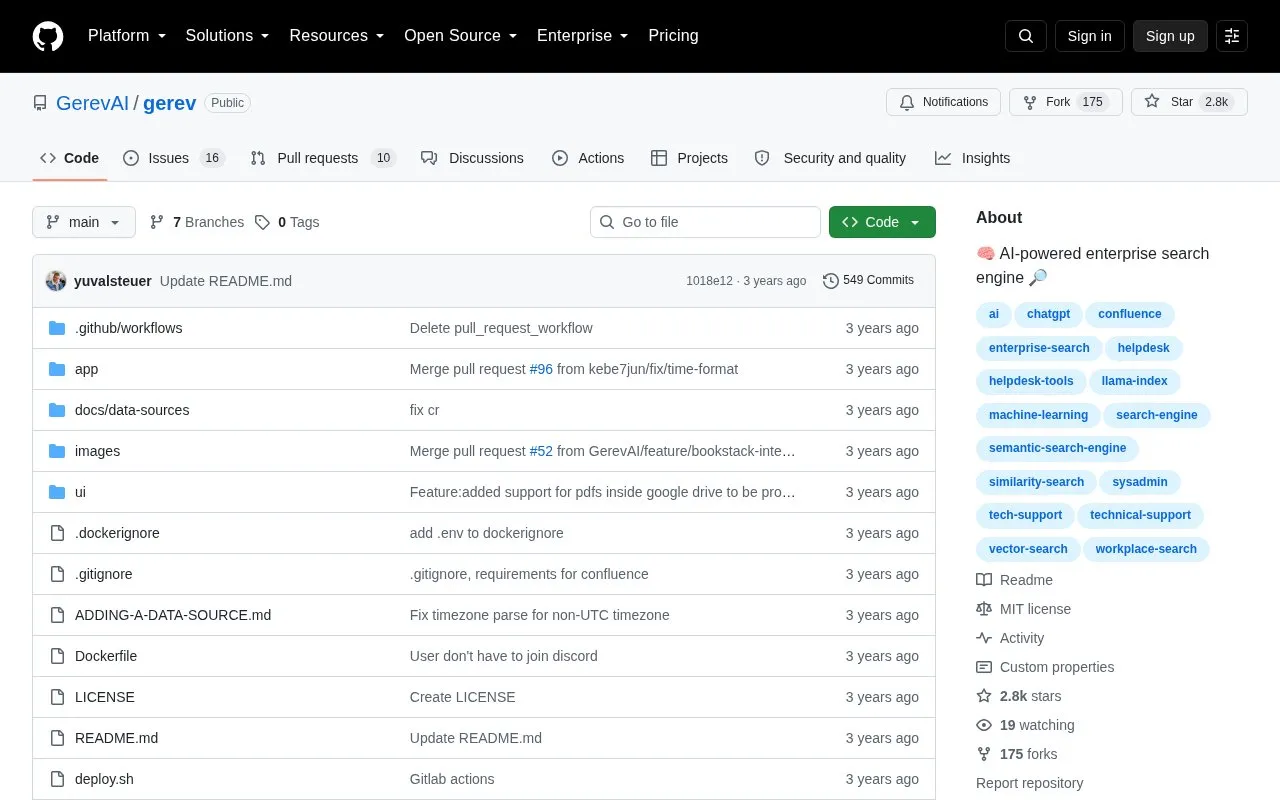Click the GitHub logo icon

48,36
